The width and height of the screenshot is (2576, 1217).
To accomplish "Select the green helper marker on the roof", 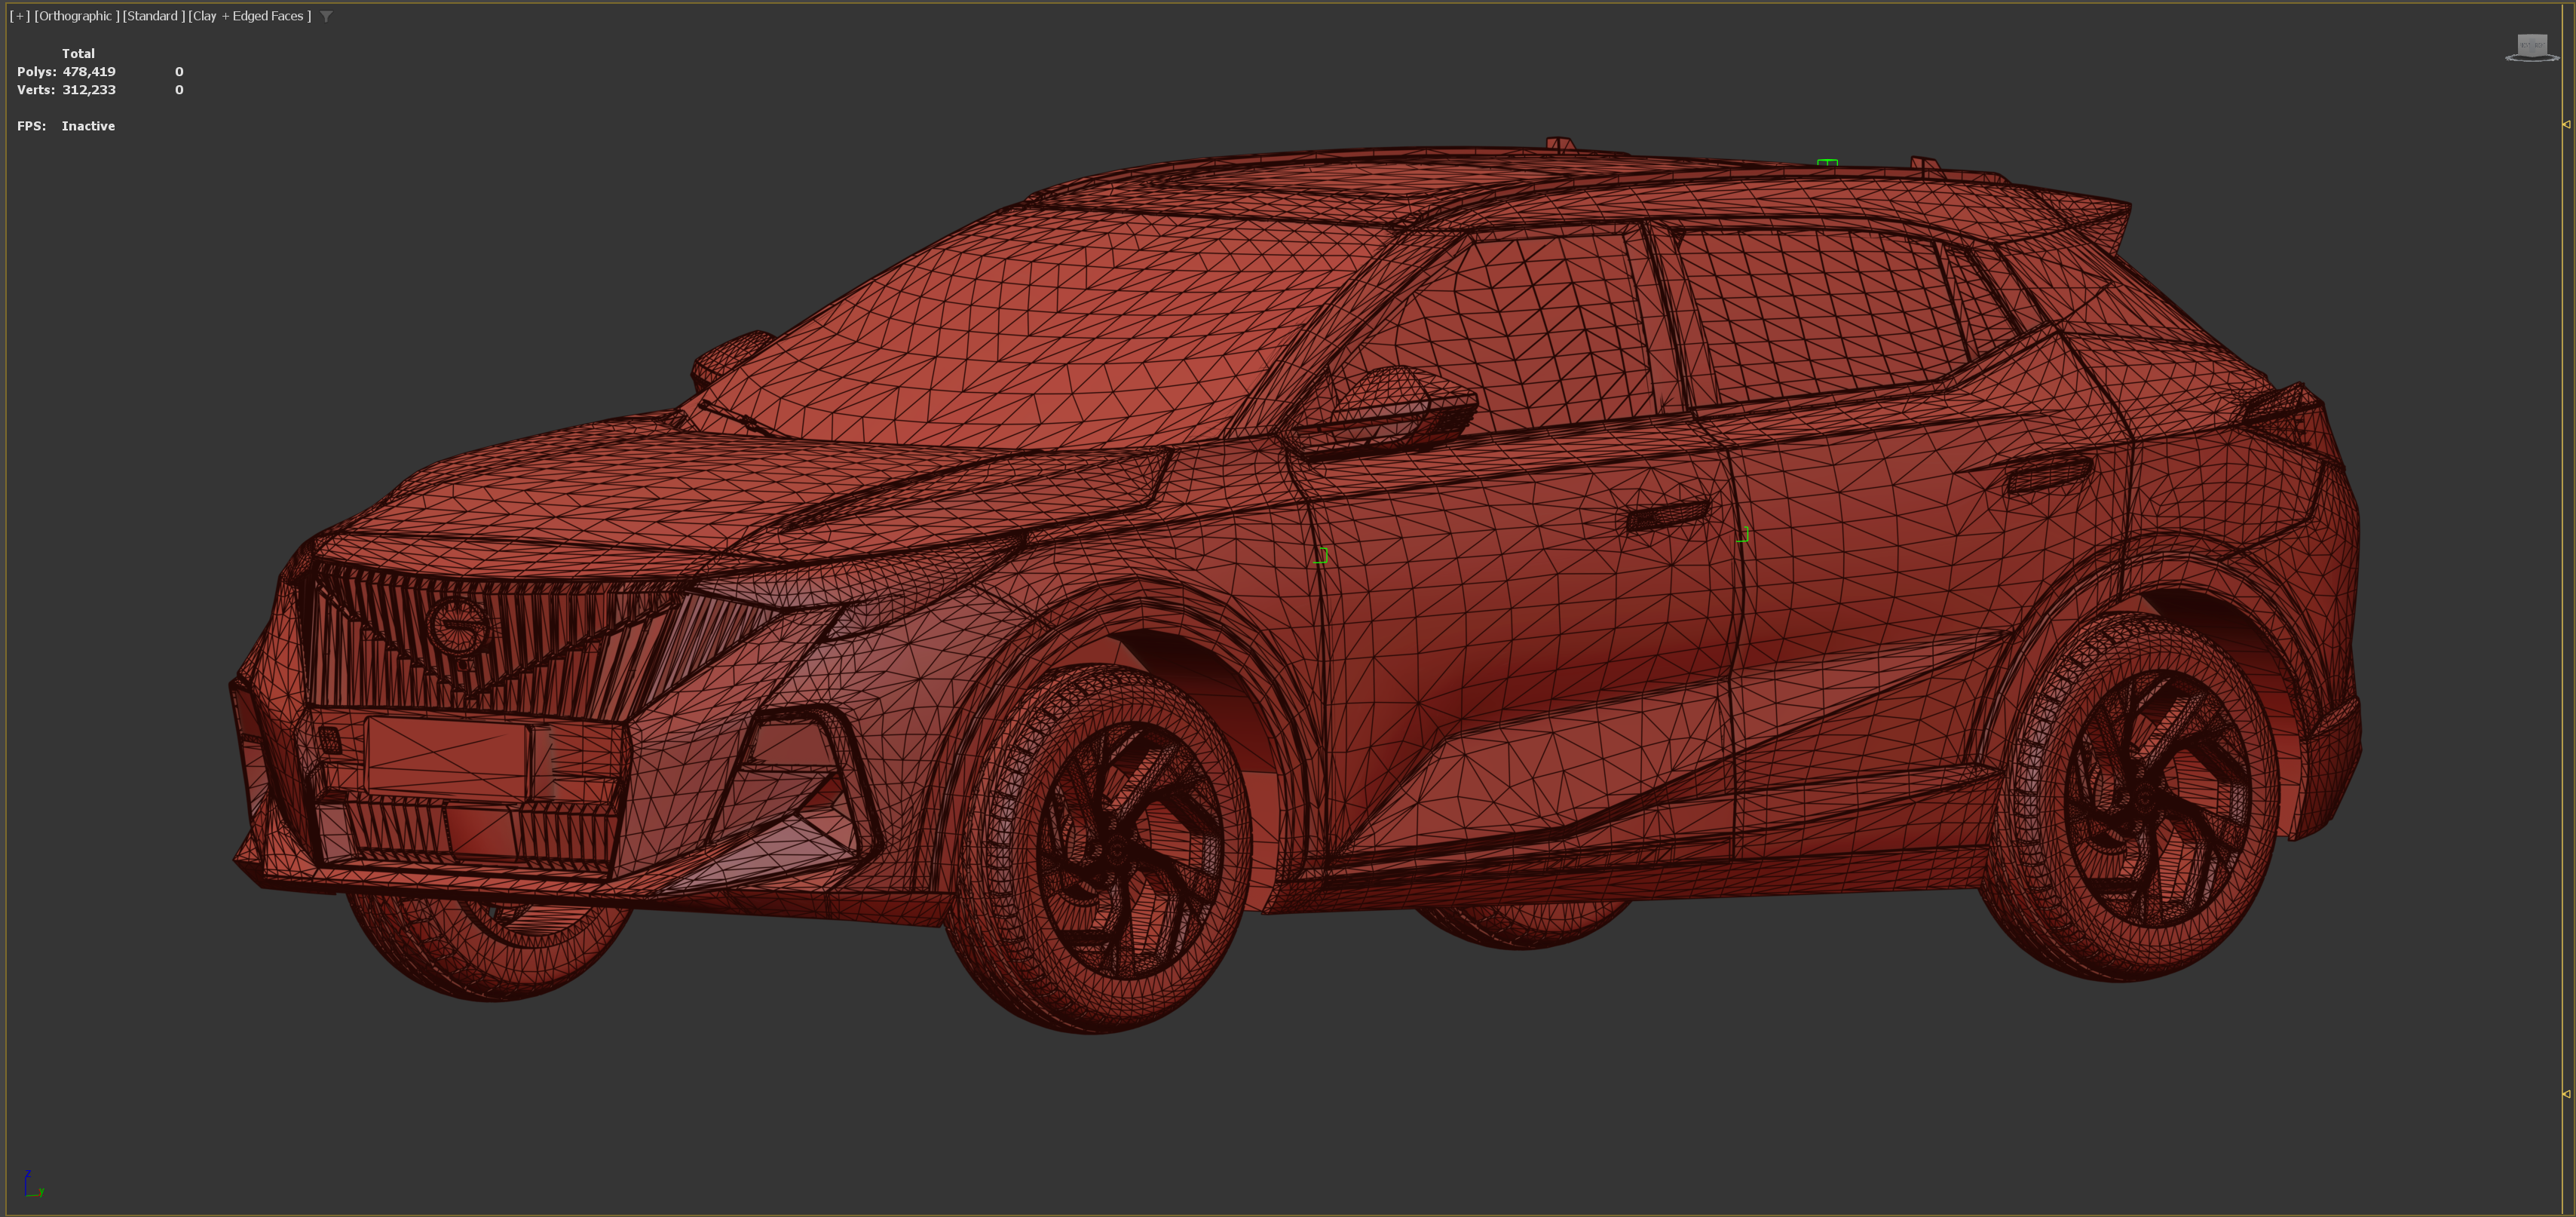I will point(1827,162).
